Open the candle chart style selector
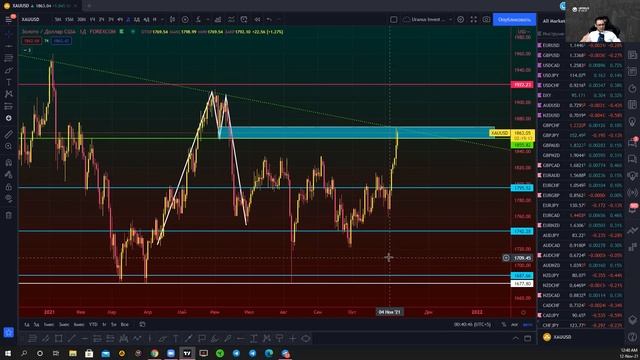 (172, 19)
